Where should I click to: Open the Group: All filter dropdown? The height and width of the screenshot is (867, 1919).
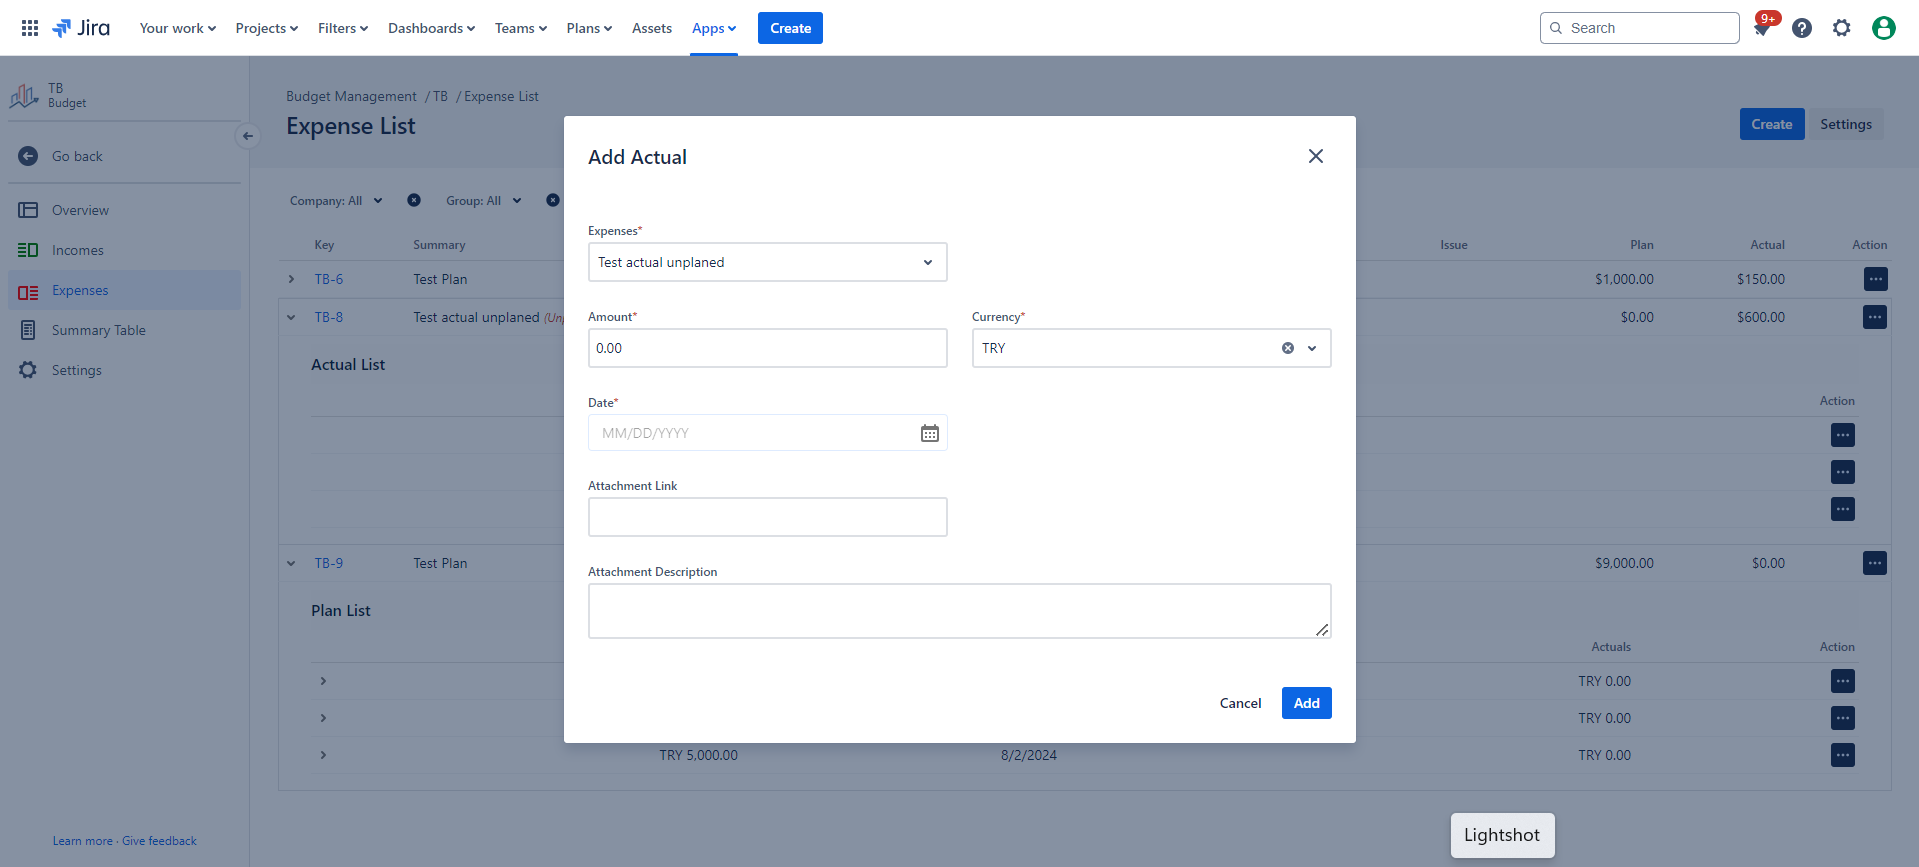coord(484,200)
